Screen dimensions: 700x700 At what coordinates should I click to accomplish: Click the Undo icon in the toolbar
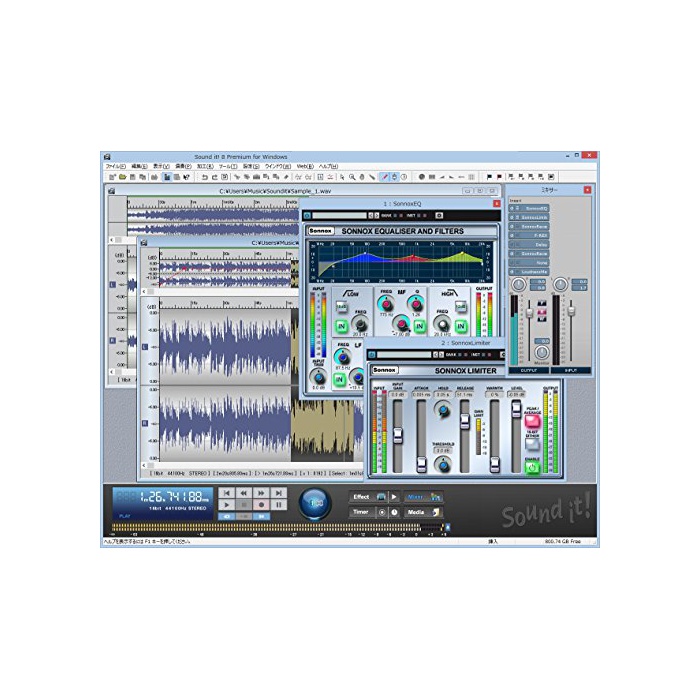click(x=204, y=177)
